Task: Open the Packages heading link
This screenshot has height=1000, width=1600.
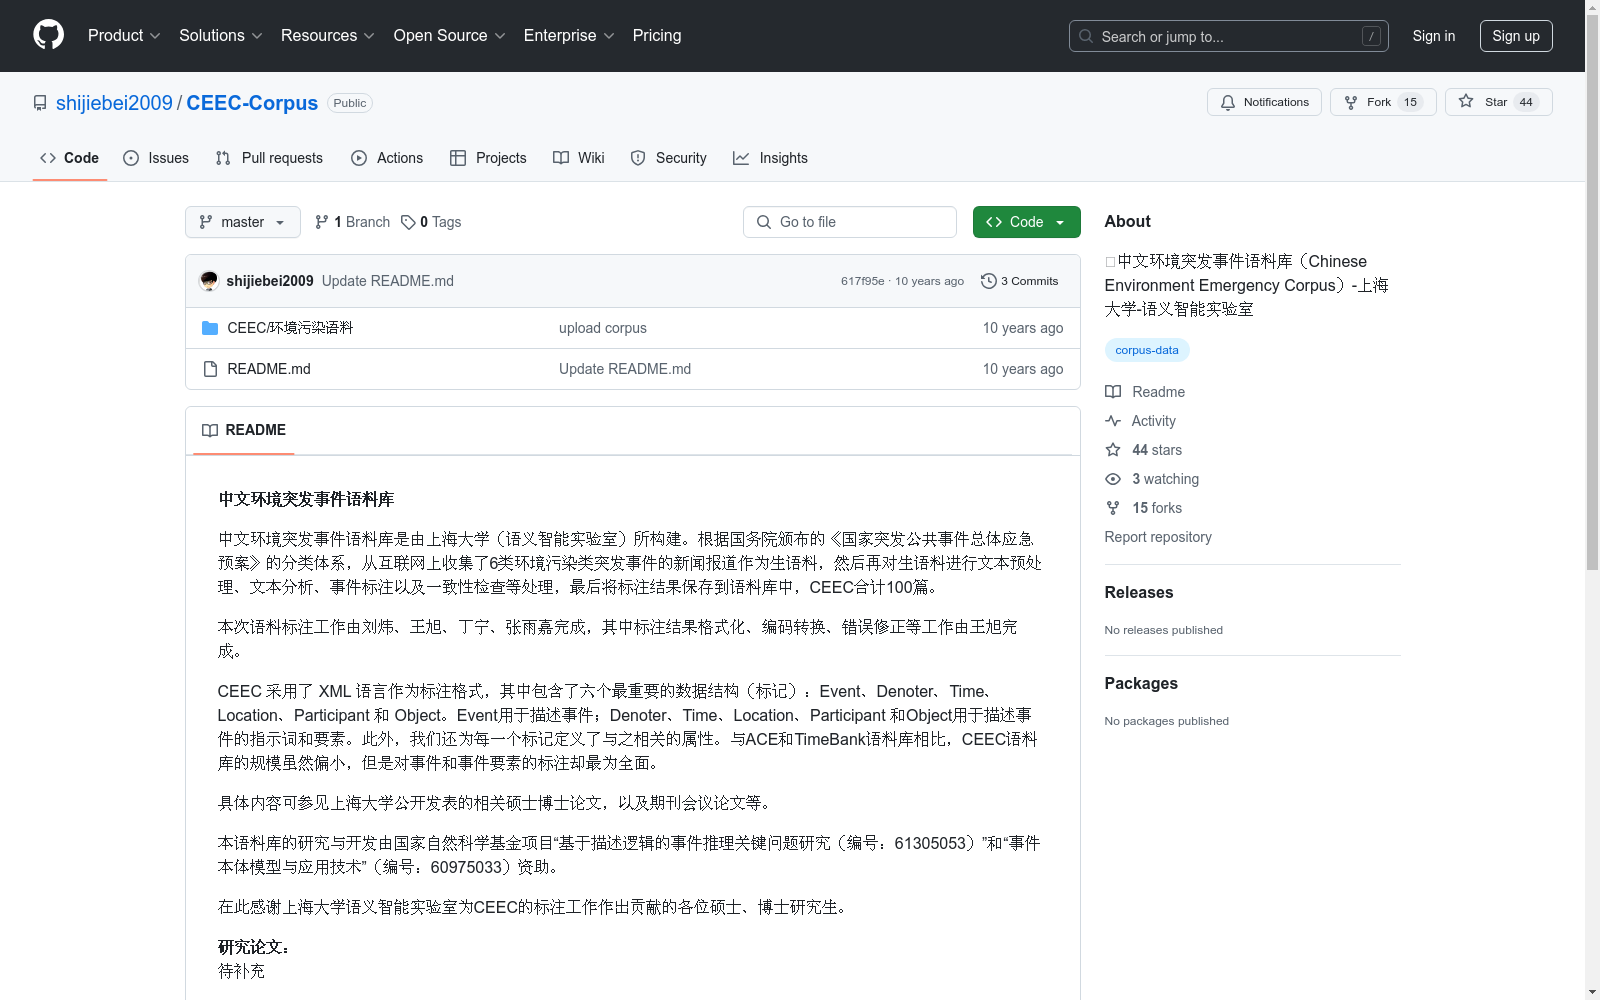Action: point(1141,683)
